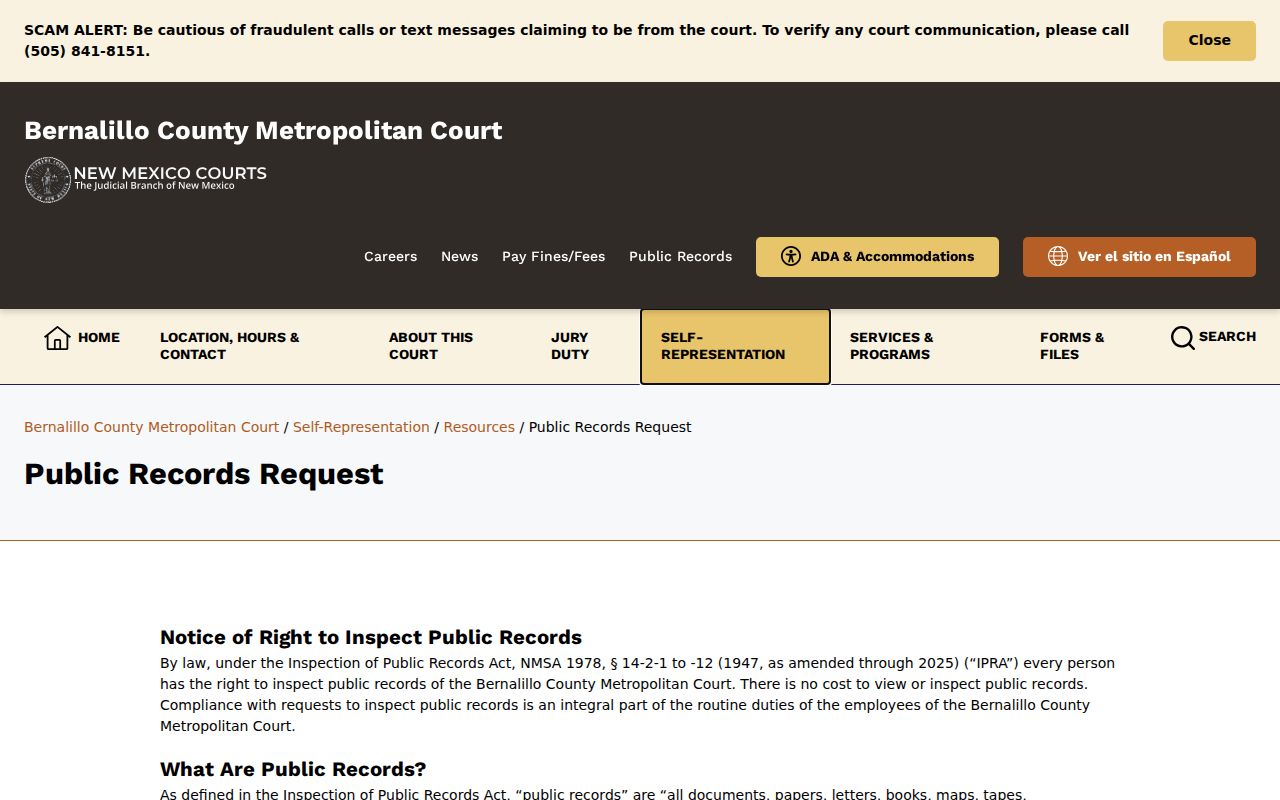The image size is (1280, 800).
Task: Select the Jury Duty menu item
Action: pyautogui.click(x=570, y=346)
